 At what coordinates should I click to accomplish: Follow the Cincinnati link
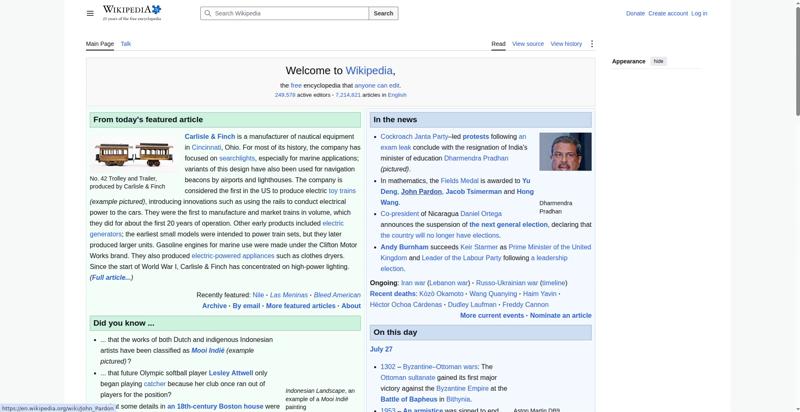tap(207, 147)
